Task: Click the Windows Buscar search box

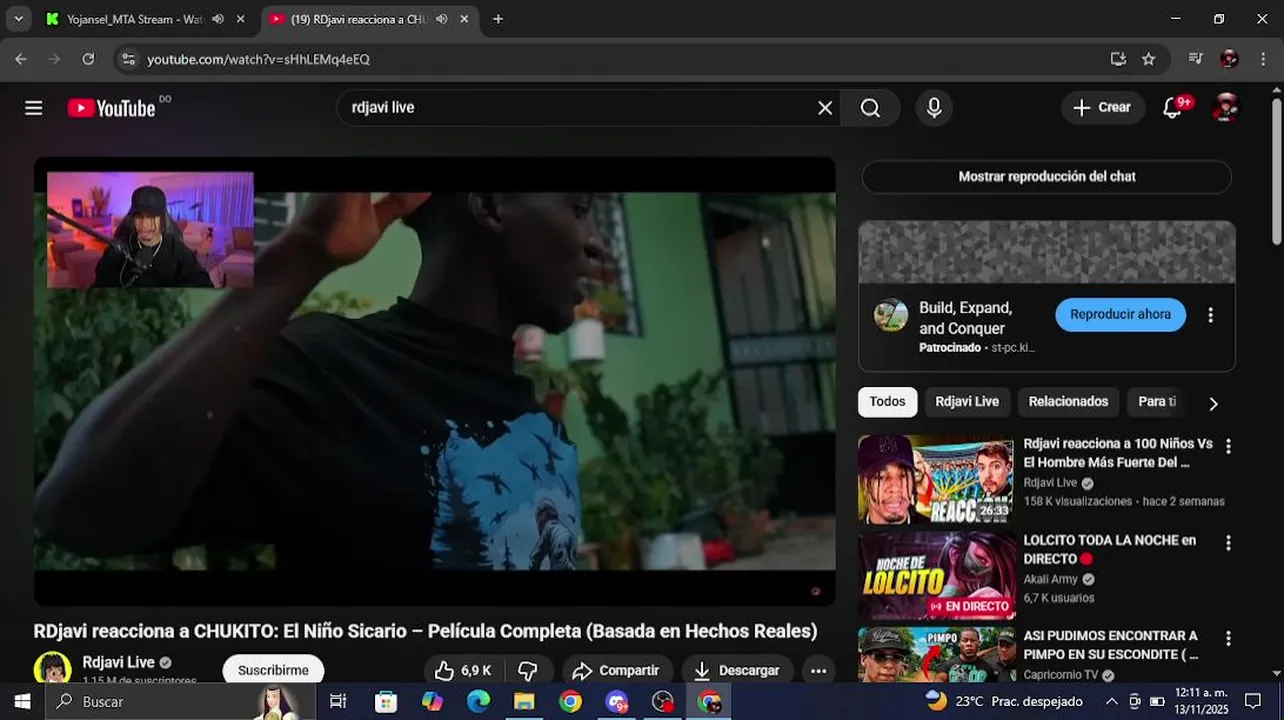Action: (x=180, y=702)
